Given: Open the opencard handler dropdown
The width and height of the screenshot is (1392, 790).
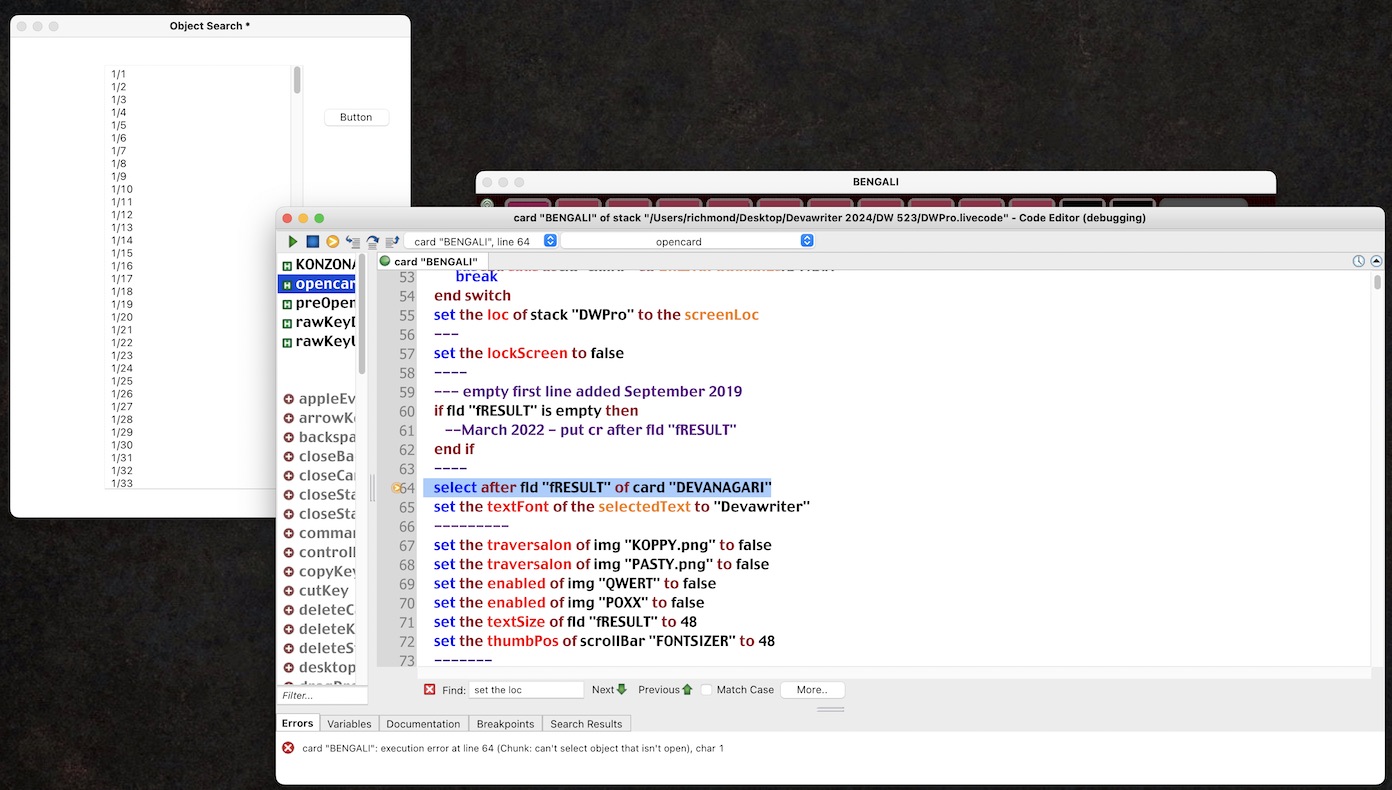Looking at the screenshot, I should pyautogui.click(x=687, y=241).
